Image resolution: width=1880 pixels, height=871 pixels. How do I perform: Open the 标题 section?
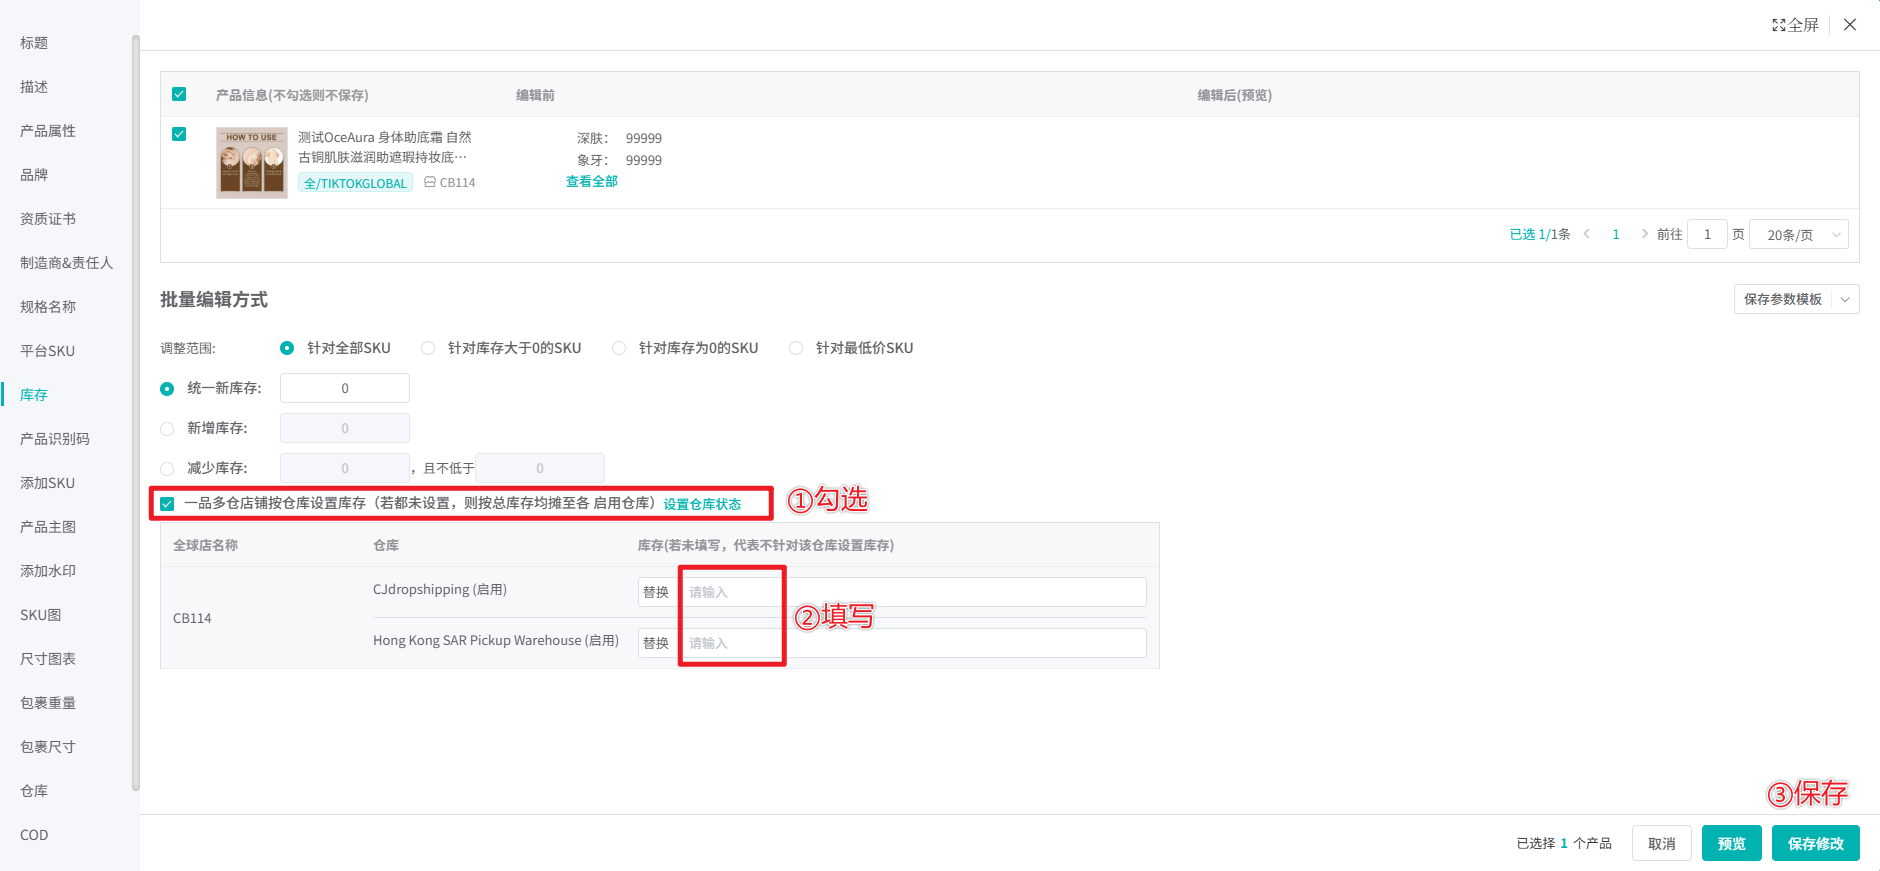pos(34,43)
